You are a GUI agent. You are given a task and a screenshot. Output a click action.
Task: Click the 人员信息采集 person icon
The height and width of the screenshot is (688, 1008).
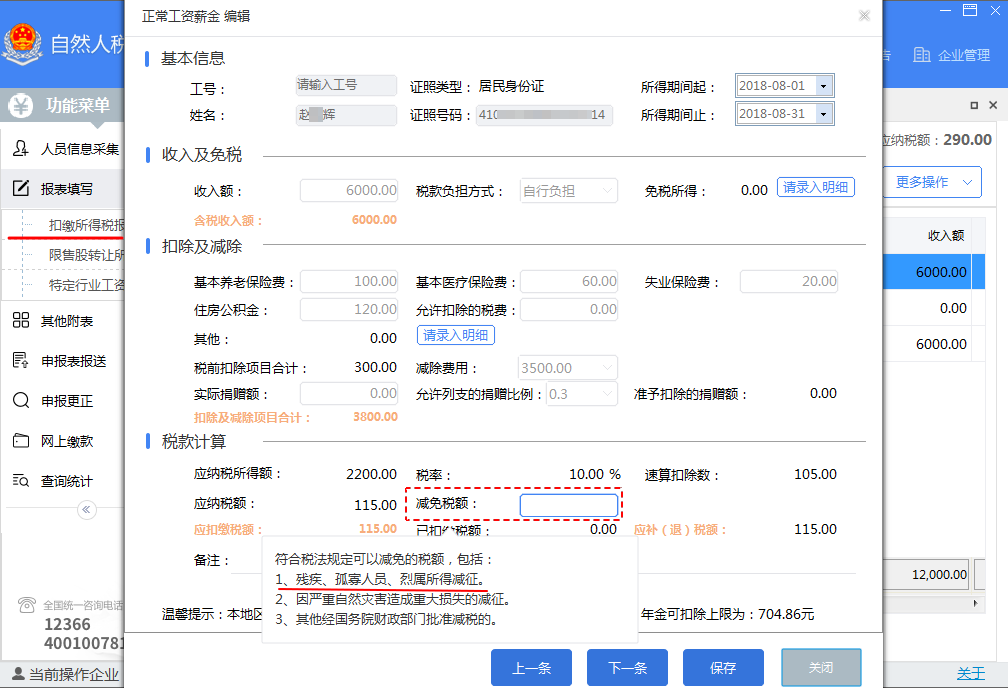(20, 149)
